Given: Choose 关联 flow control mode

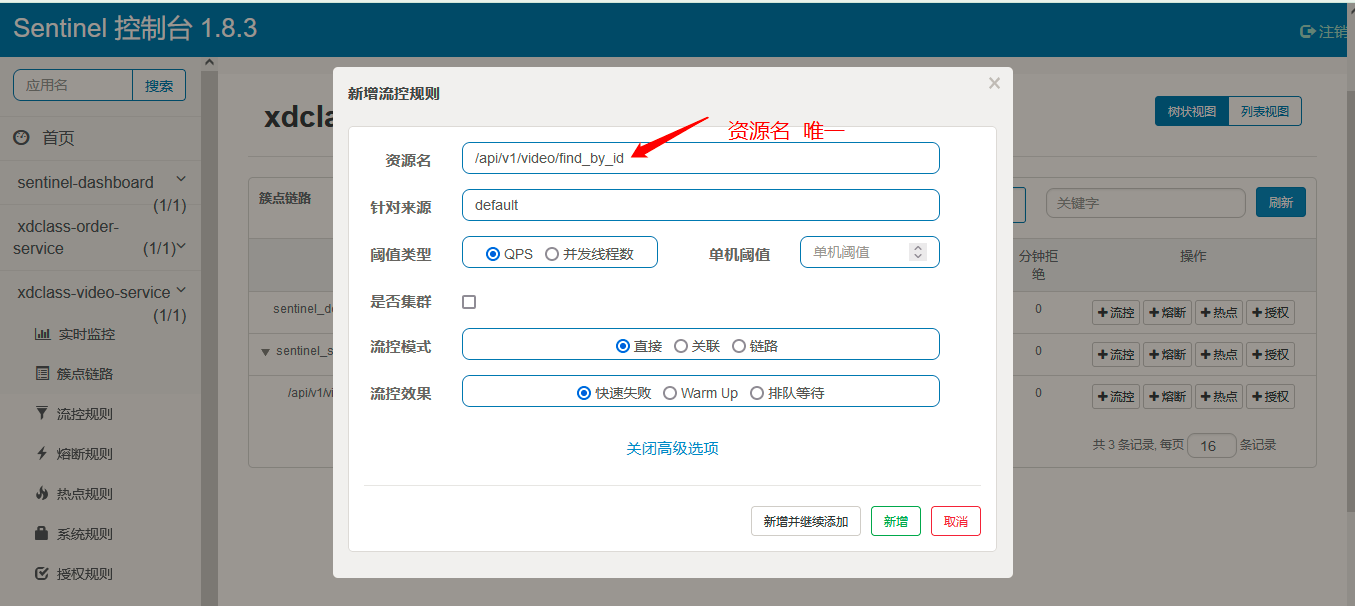Looking at the screenshot, I should pyautogui.click(x=681, y=346).
